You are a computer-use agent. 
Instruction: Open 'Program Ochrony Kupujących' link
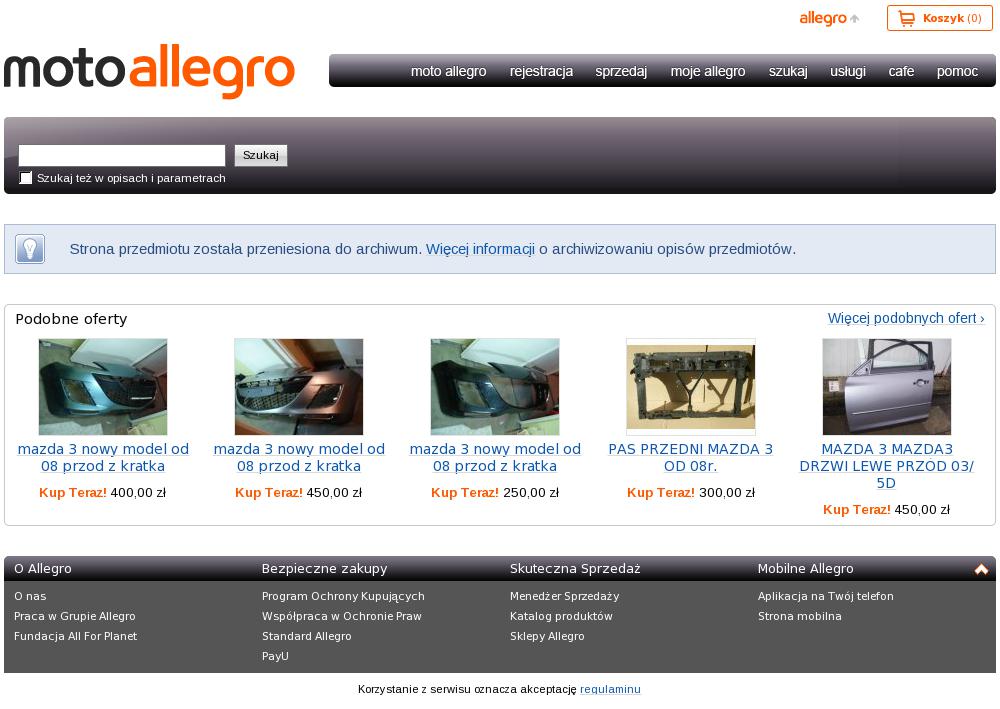tap(343, 596)
